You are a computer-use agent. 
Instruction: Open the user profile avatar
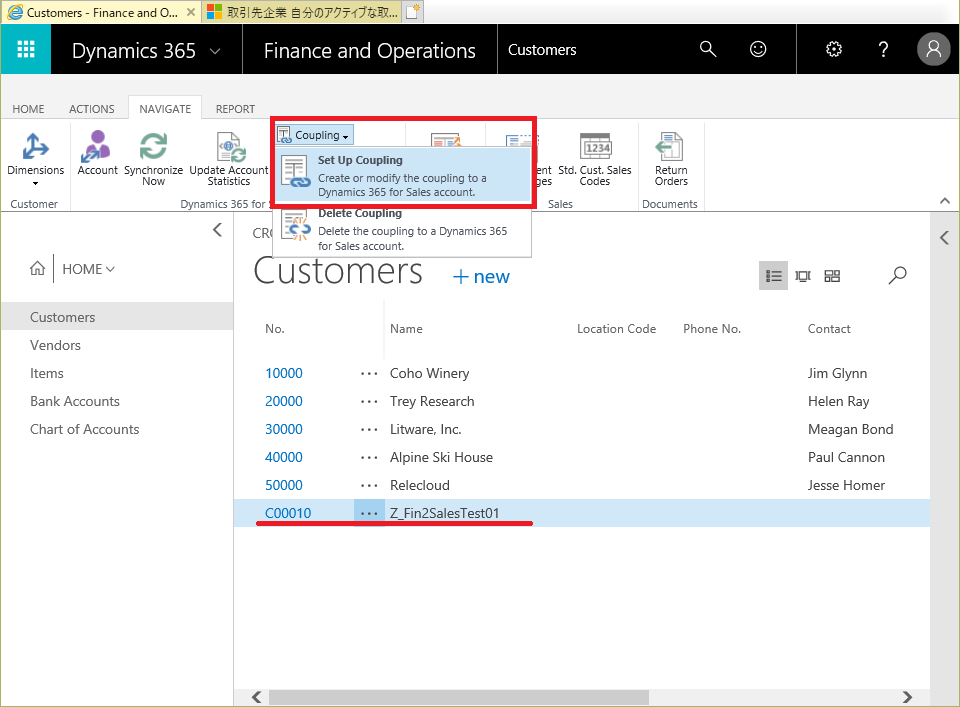934,49
